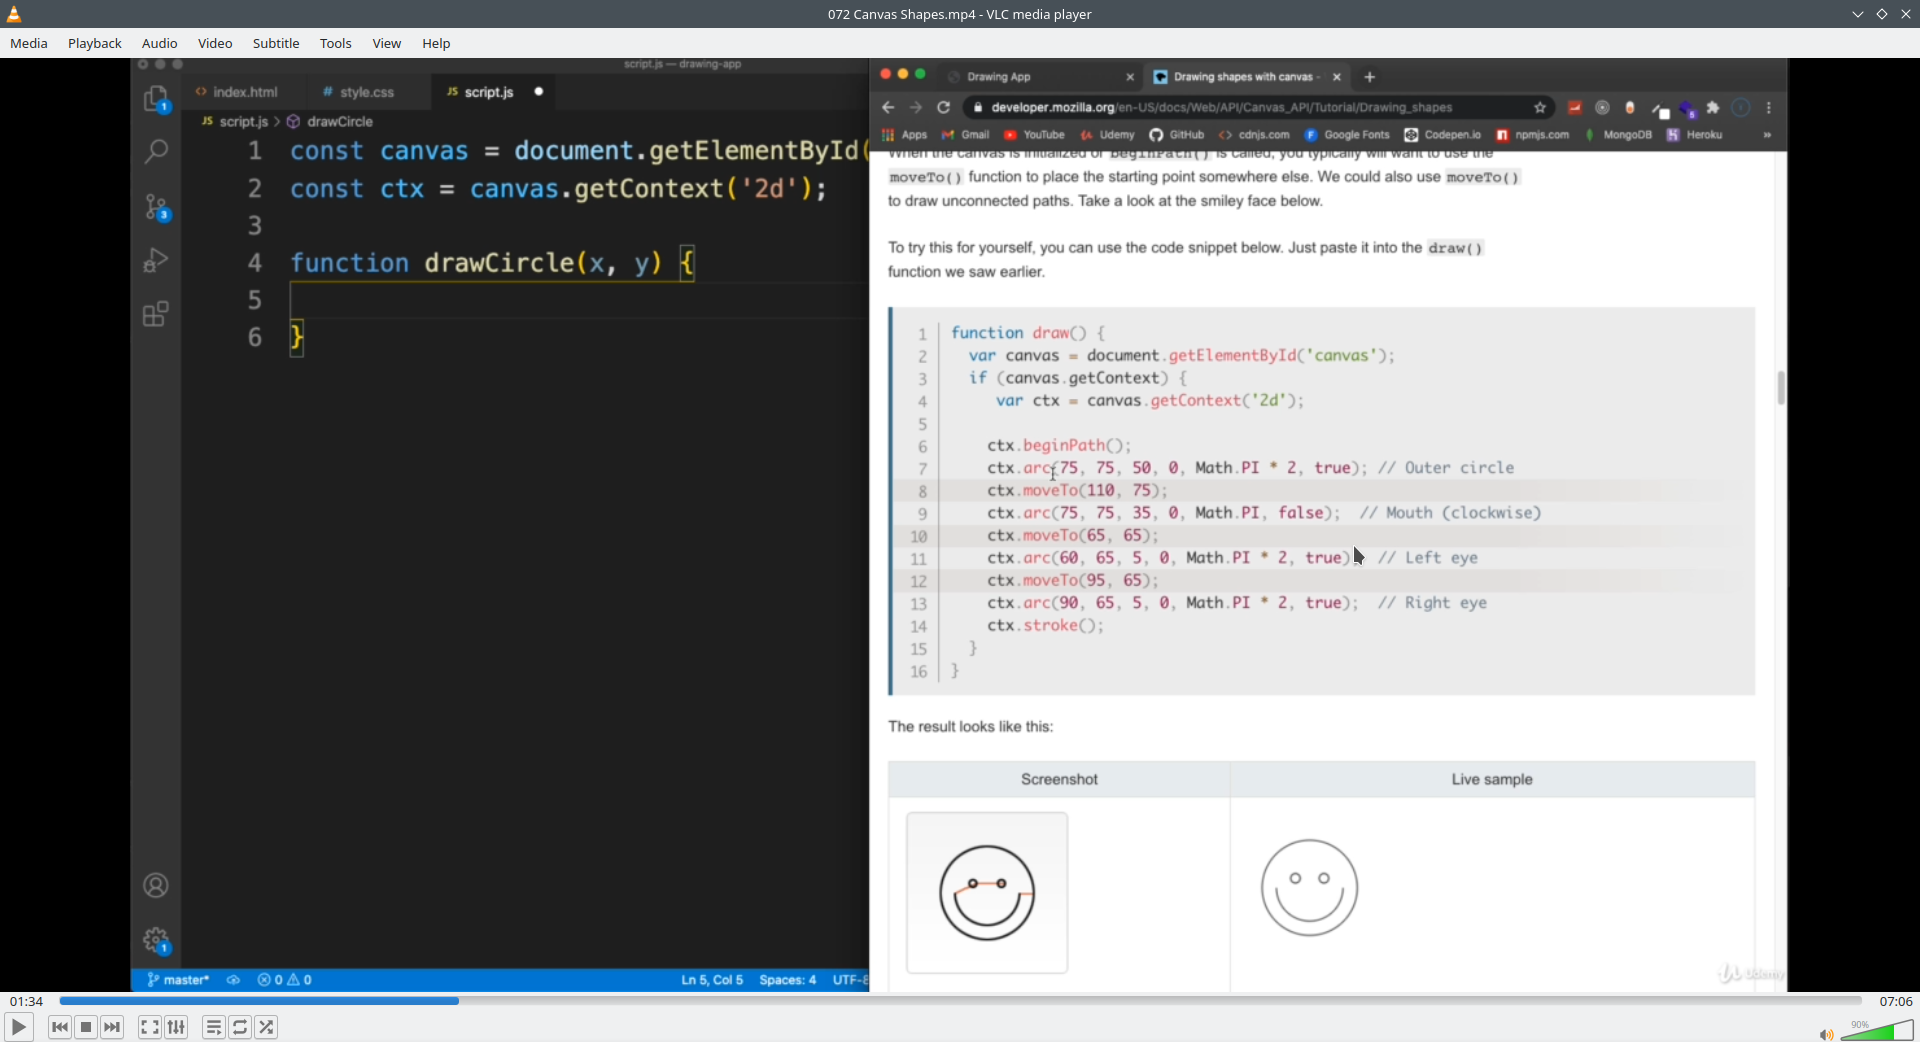Open the Video menu
1920x1042 pixels.
pyautogui.click(x=215, y=43)
